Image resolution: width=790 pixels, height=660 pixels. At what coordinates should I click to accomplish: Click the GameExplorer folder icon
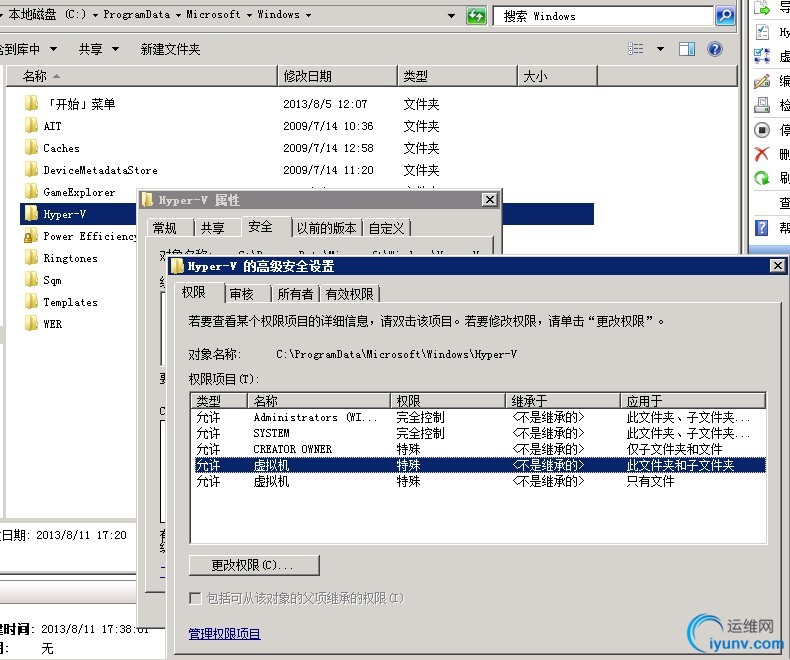[x=31, y=191]
